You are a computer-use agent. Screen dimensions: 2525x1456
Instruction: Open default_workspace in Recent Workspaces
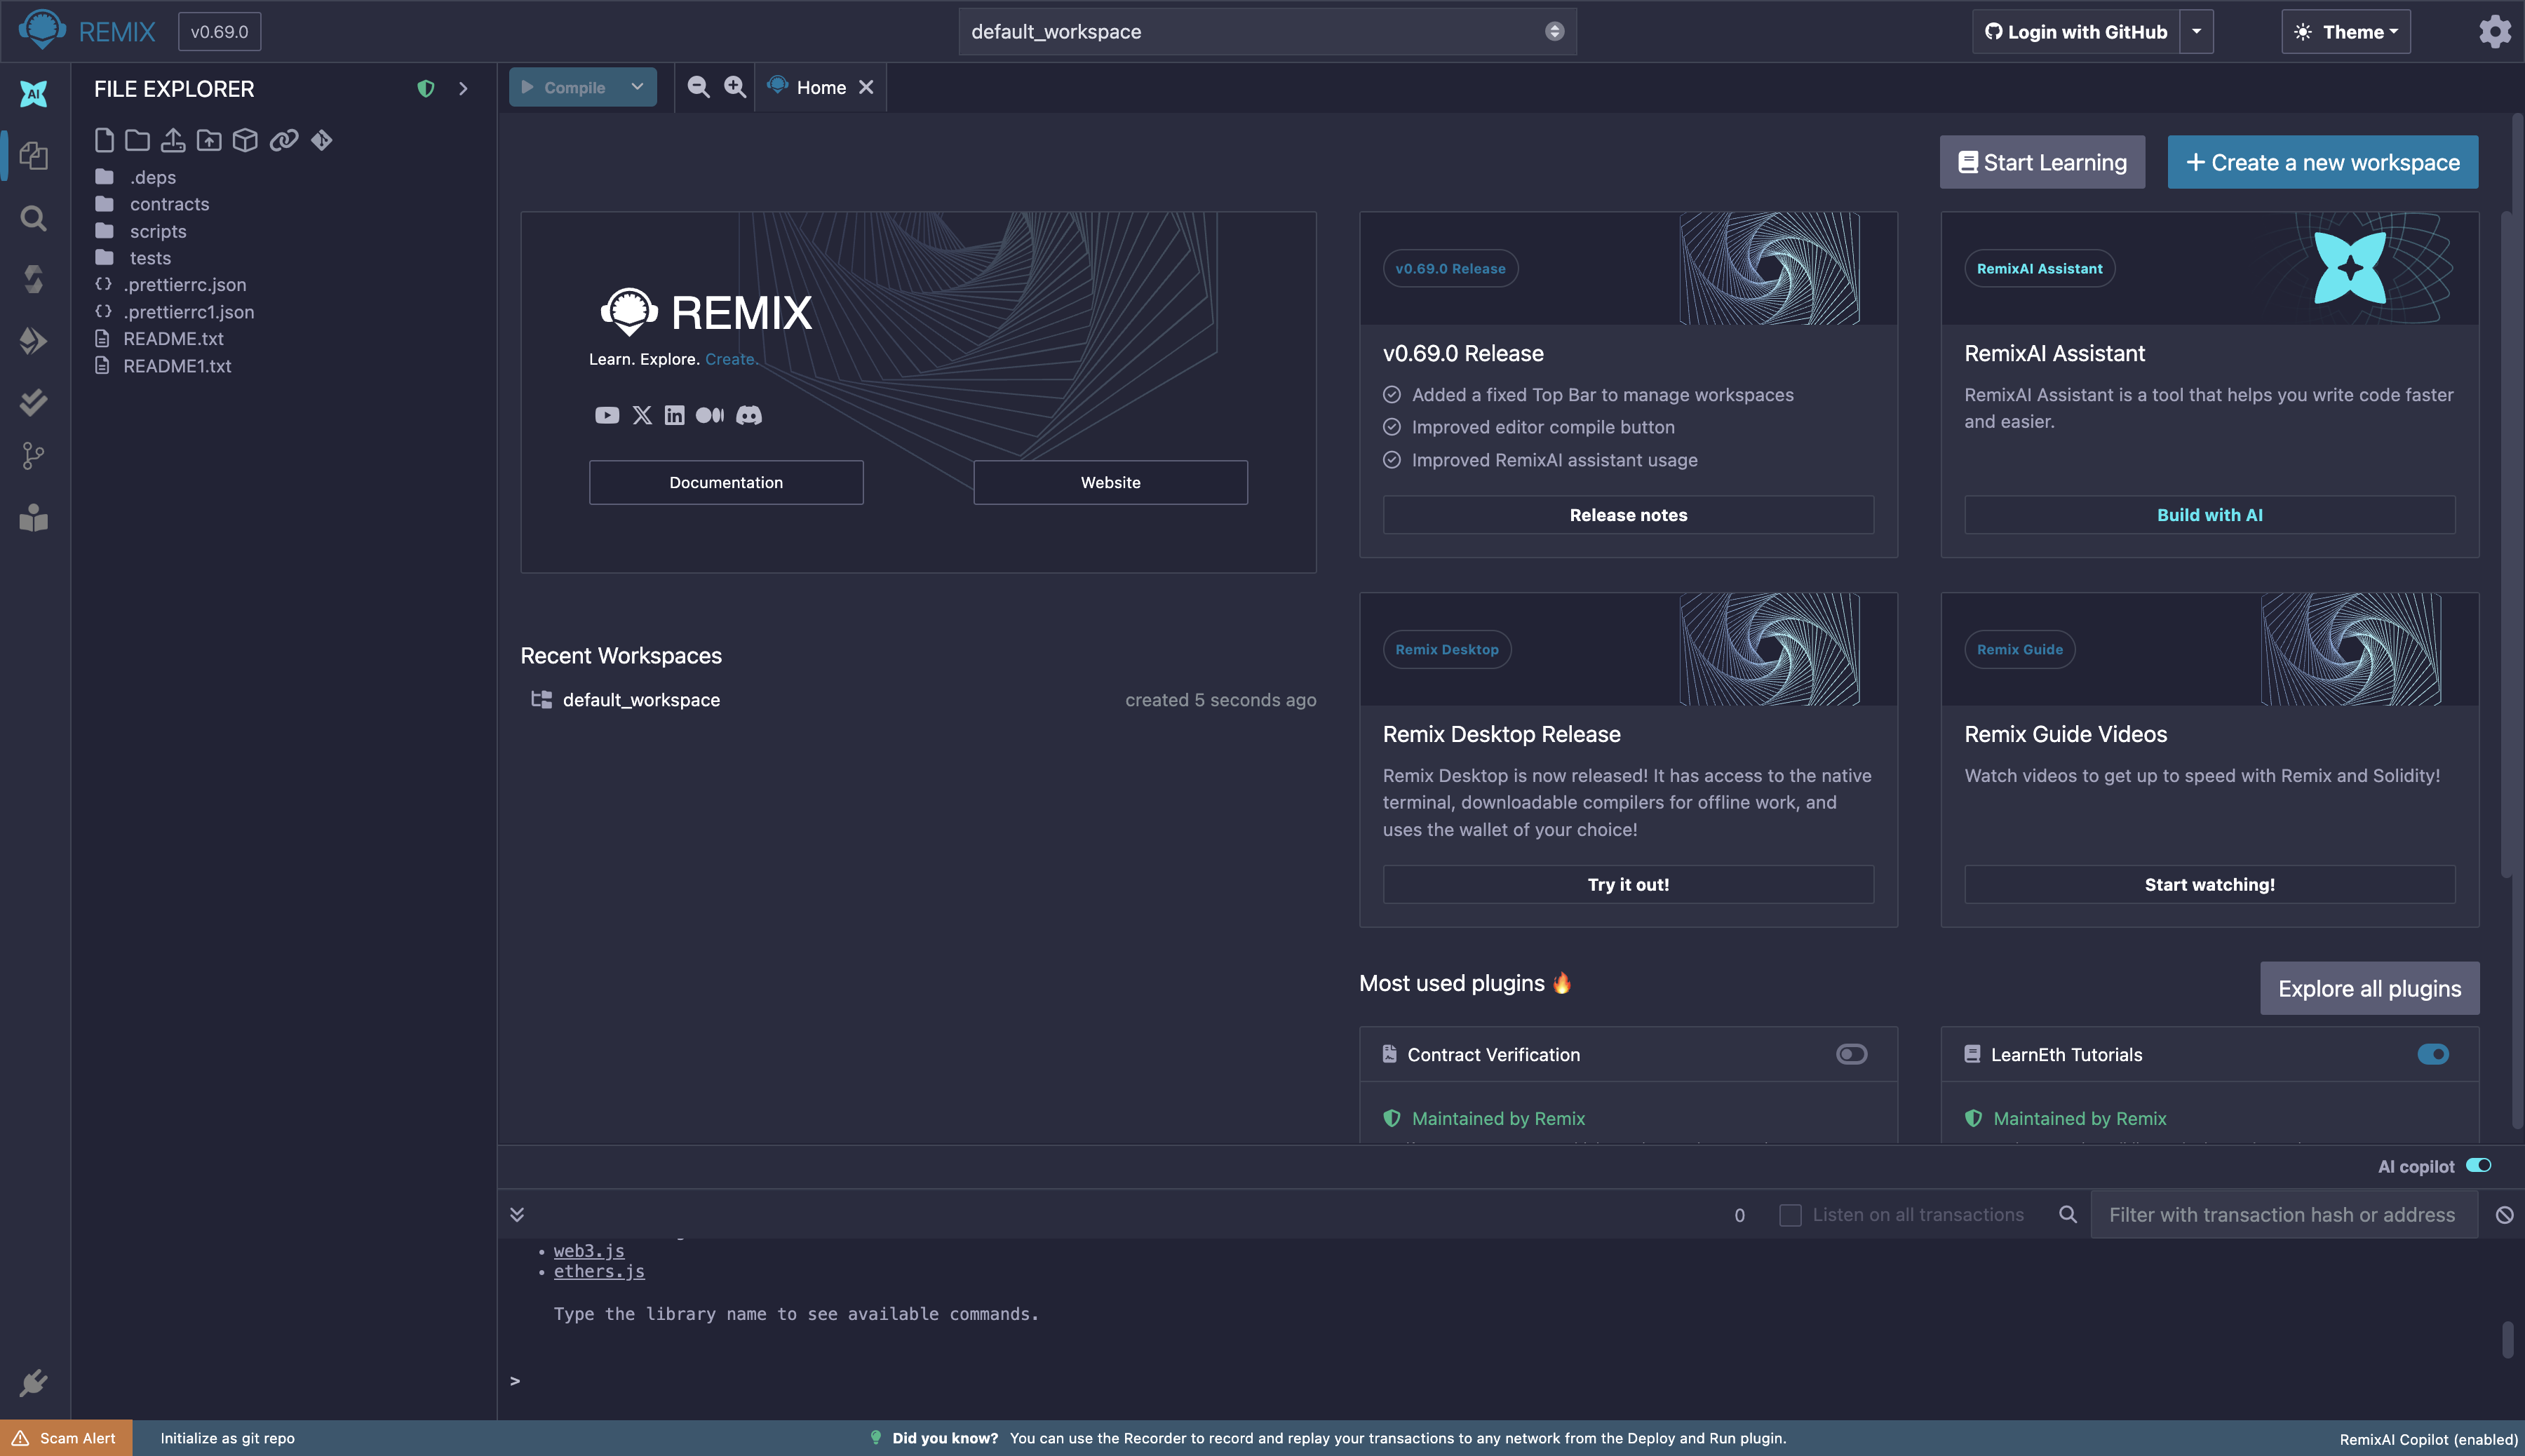click(641, 700)
